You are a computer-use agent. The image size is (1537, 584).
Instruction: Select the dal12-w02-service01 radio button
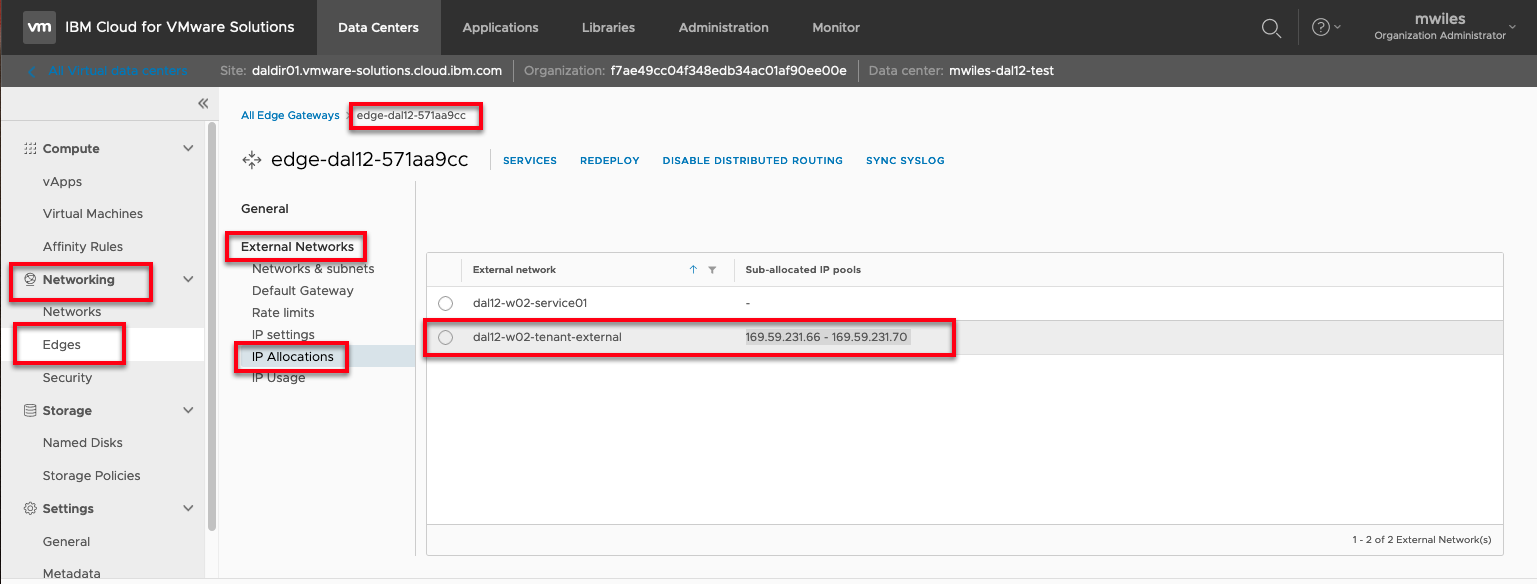coord(446,303)
